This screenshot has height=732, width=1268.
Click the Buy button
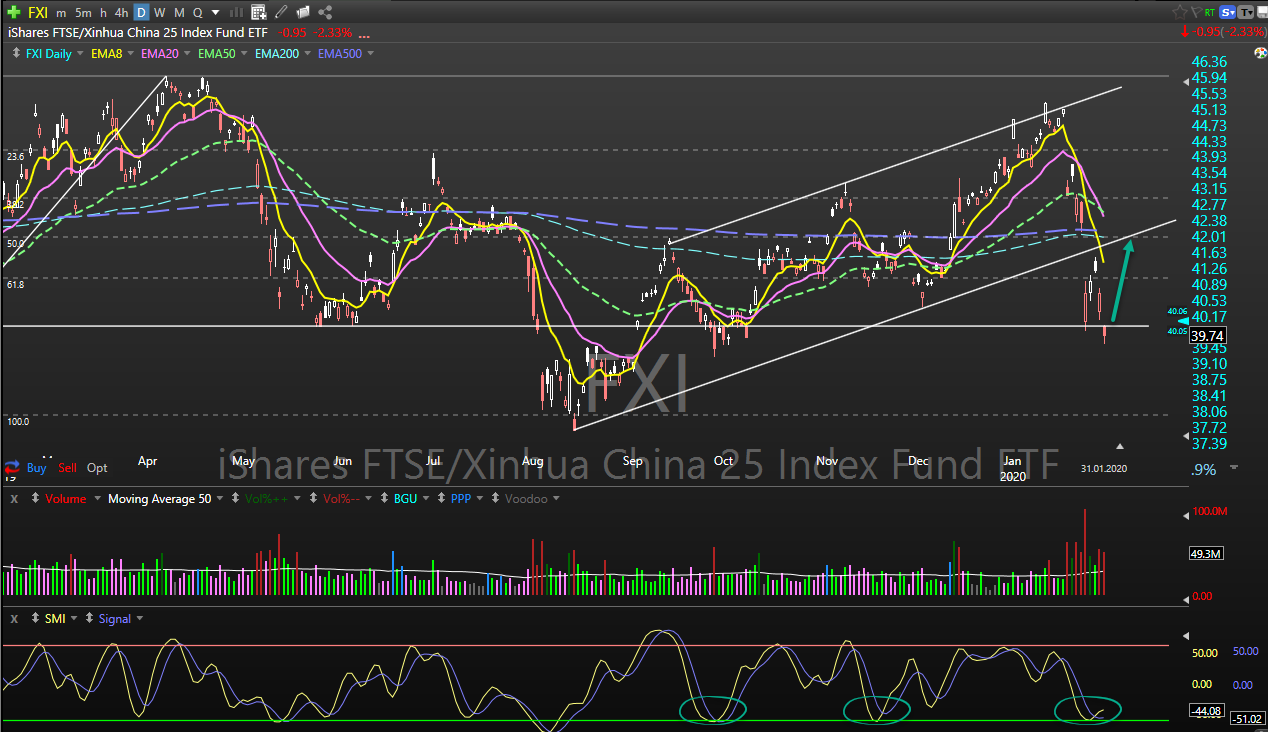(x=36, y=467)
